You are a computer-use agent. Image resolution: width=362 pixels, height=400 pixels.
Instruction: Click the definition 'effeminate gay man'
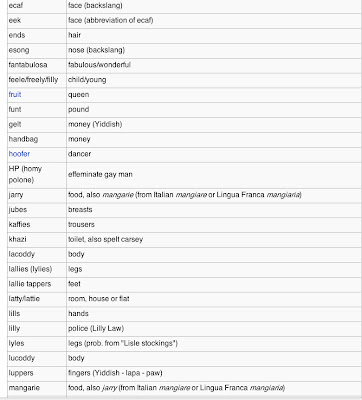[100, 174]
